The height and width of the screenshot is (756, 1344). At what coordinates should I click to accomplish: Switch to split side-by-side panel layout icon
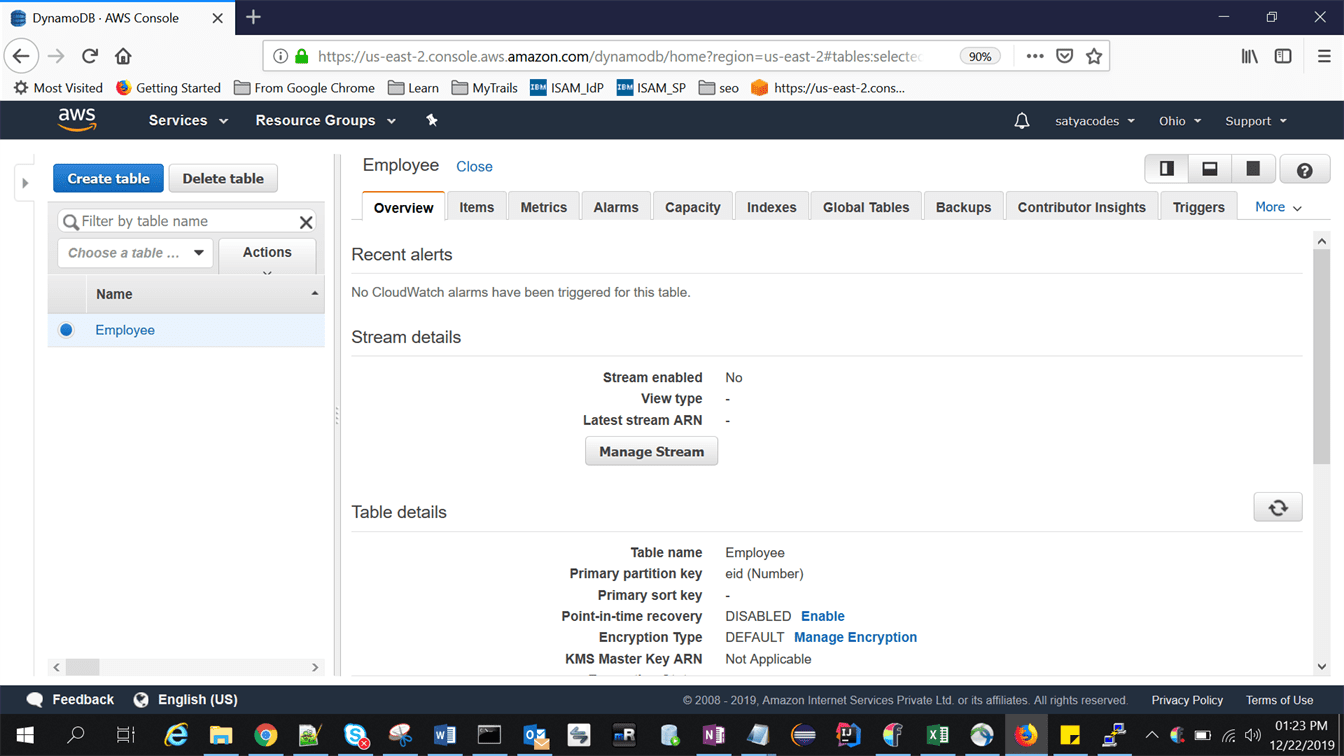(1166, 169)
